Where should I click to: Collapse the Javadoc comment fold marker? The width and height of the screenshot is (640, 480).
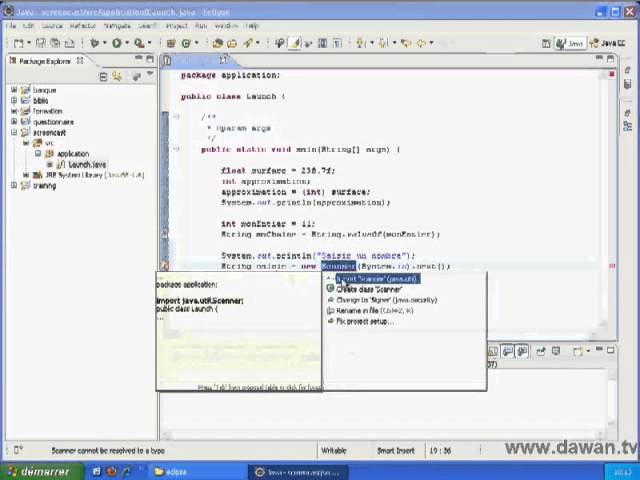176,117
